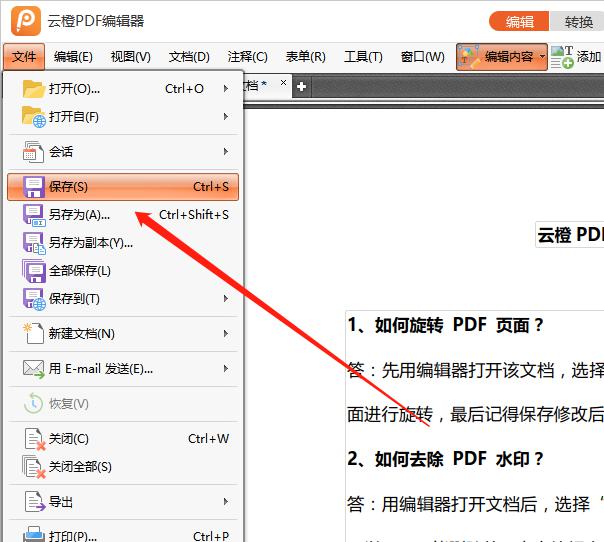
Task: Click the globe folder icon beside 打开自(F)
Action: click(34, 117)
